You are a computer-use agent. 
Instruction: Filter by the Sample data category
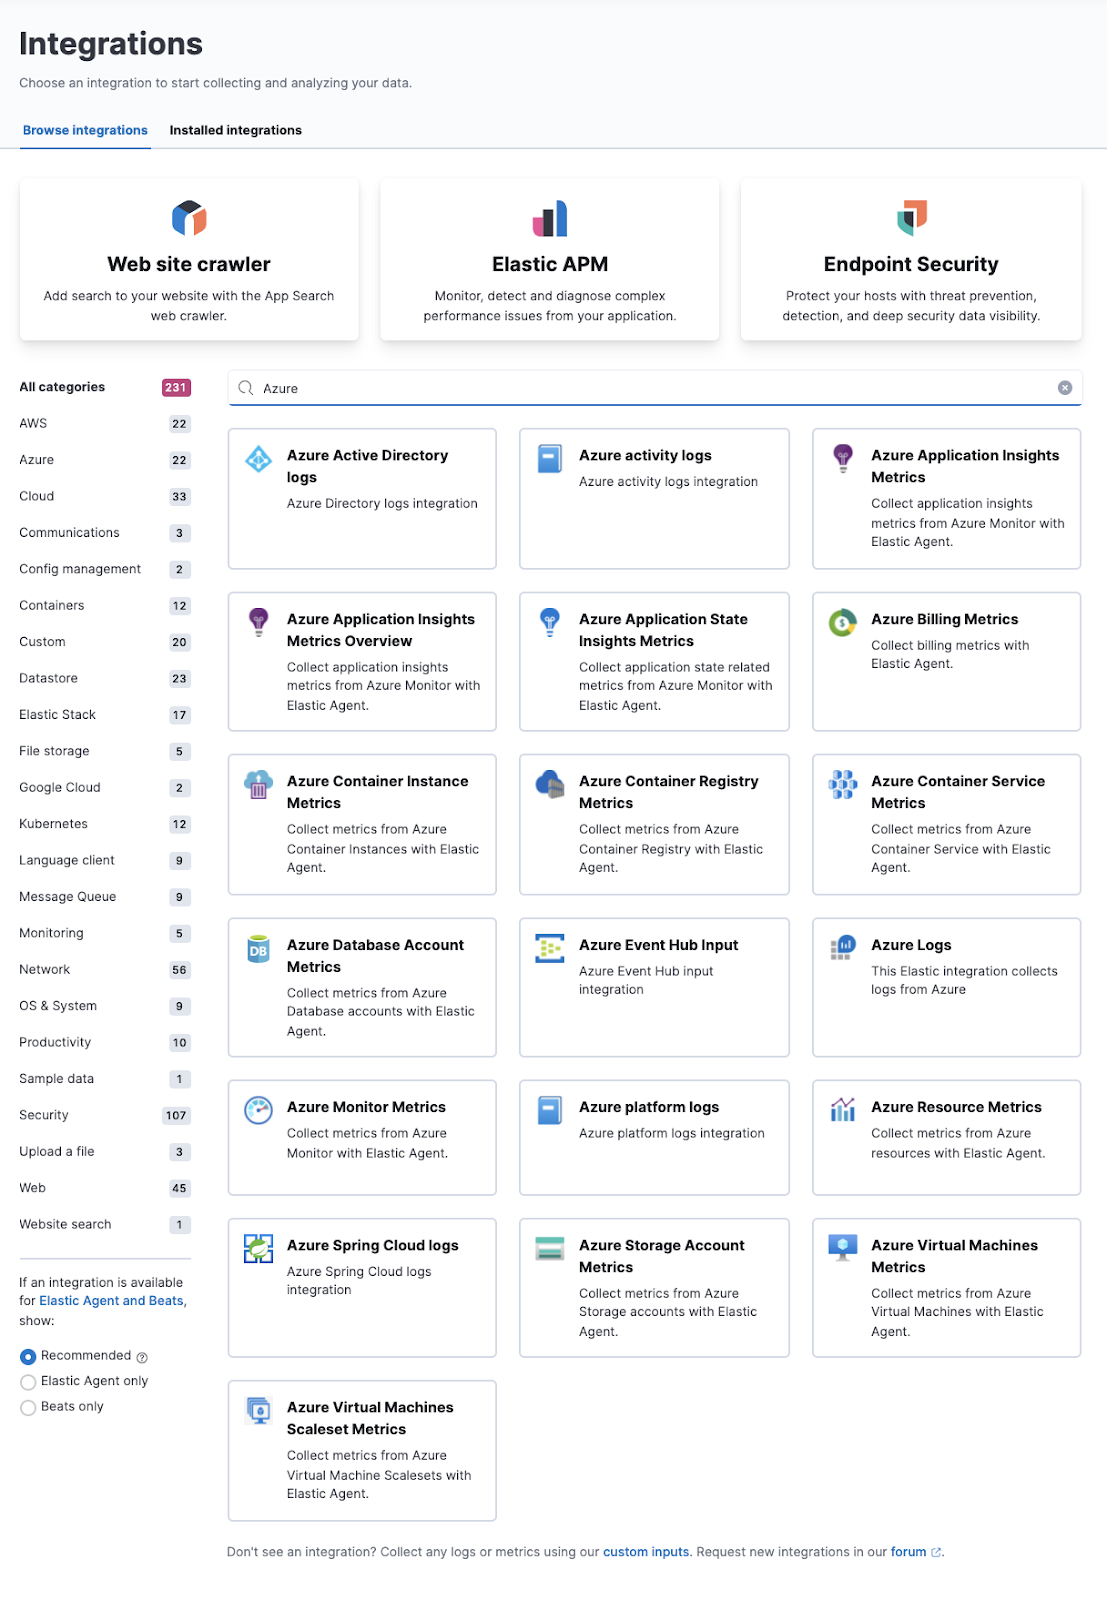click(105, 1079)
